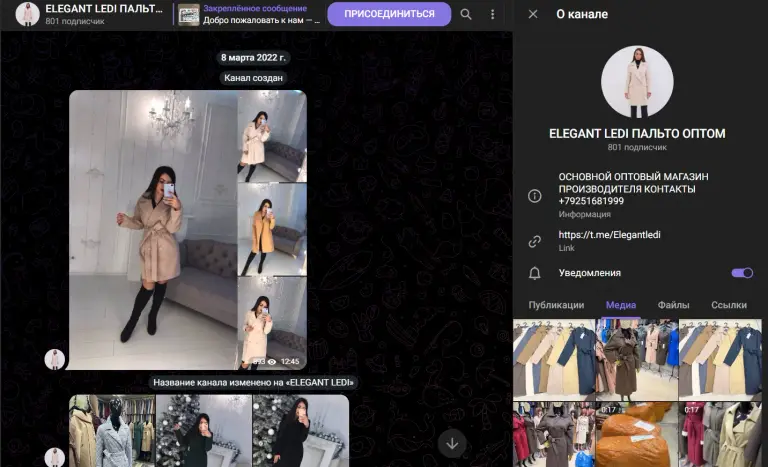Play the orange packages video thumbnail
768x467 pixels.
coord(637,435)
